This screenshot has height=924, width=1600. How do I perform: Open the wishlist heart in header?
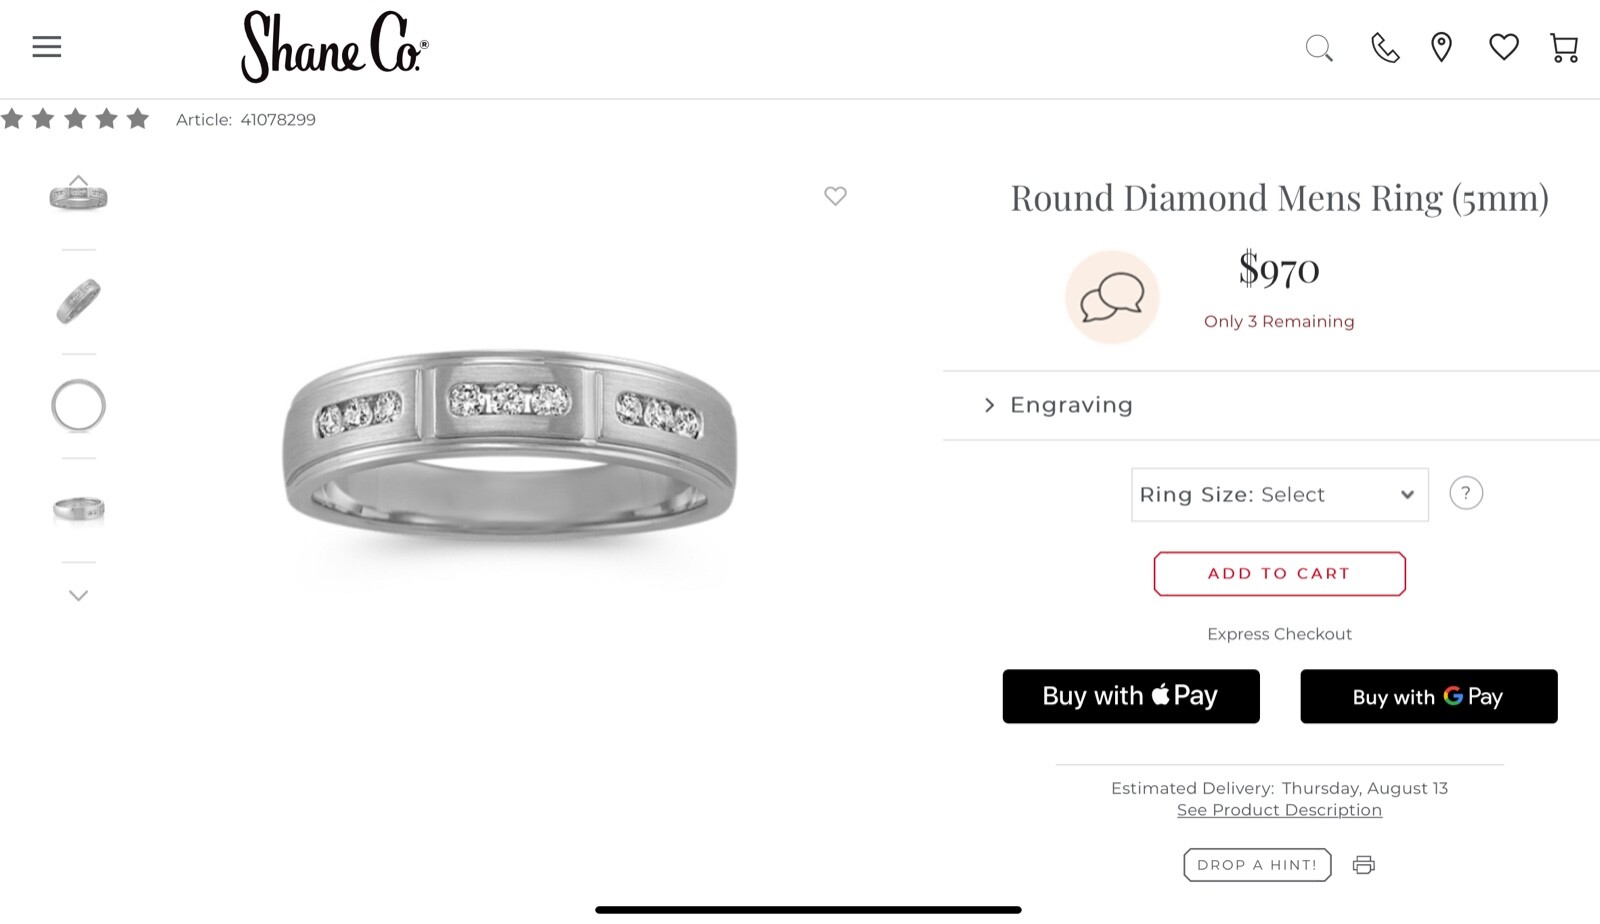point(1503,47)
